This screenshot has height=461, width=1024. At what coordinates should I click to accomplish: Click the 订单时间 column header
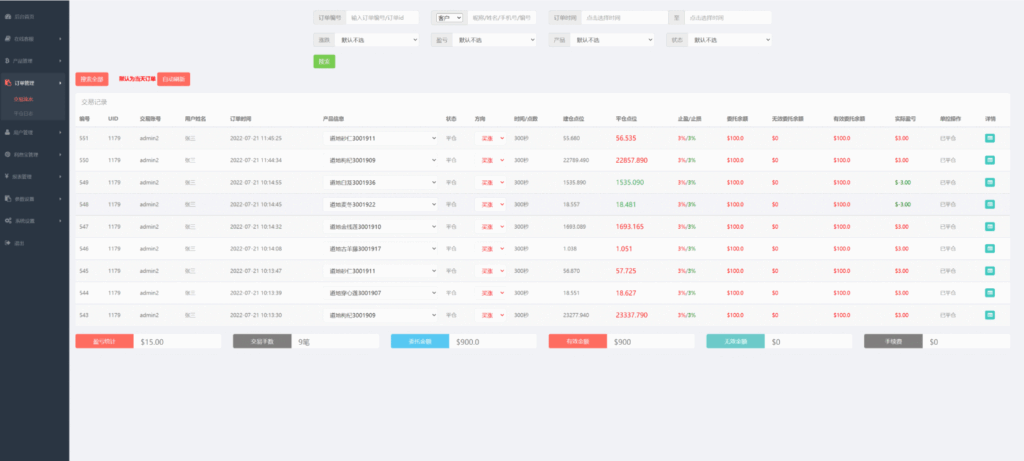tap(240, 119)
